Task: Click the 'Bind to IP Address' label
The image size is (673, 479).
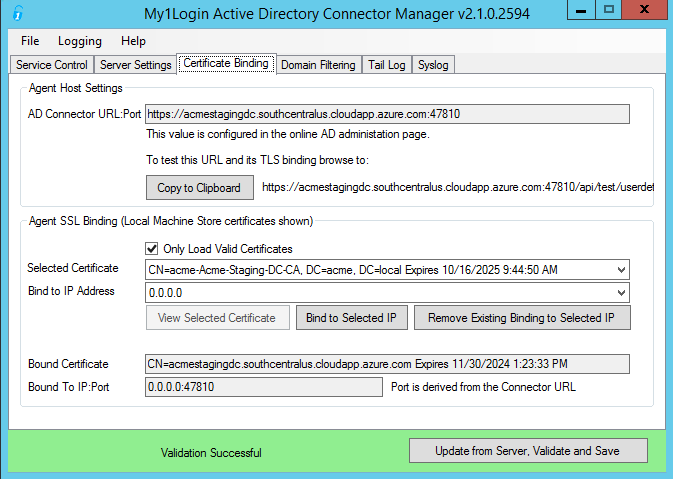Action: (x=71, y=291)
